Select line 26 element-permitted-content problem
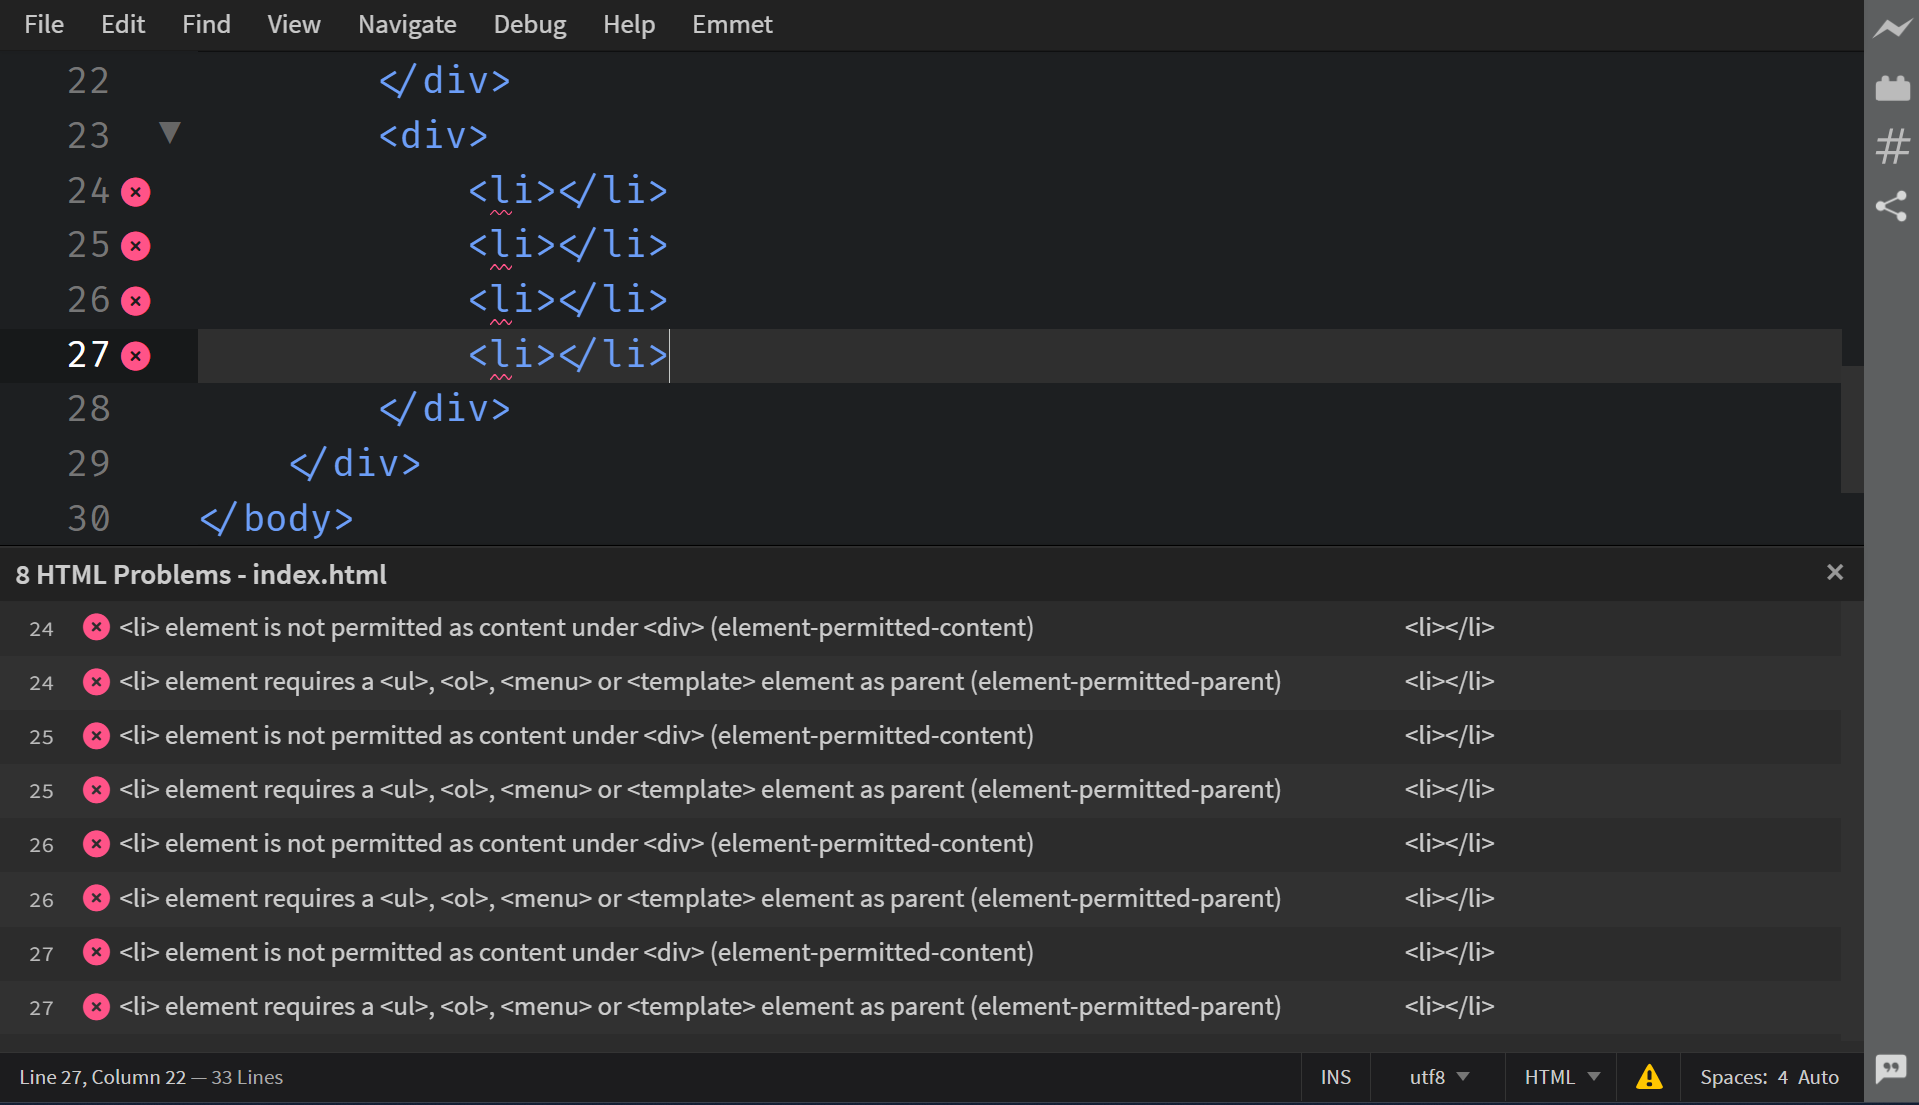1919x1105 pixels. 920,844
